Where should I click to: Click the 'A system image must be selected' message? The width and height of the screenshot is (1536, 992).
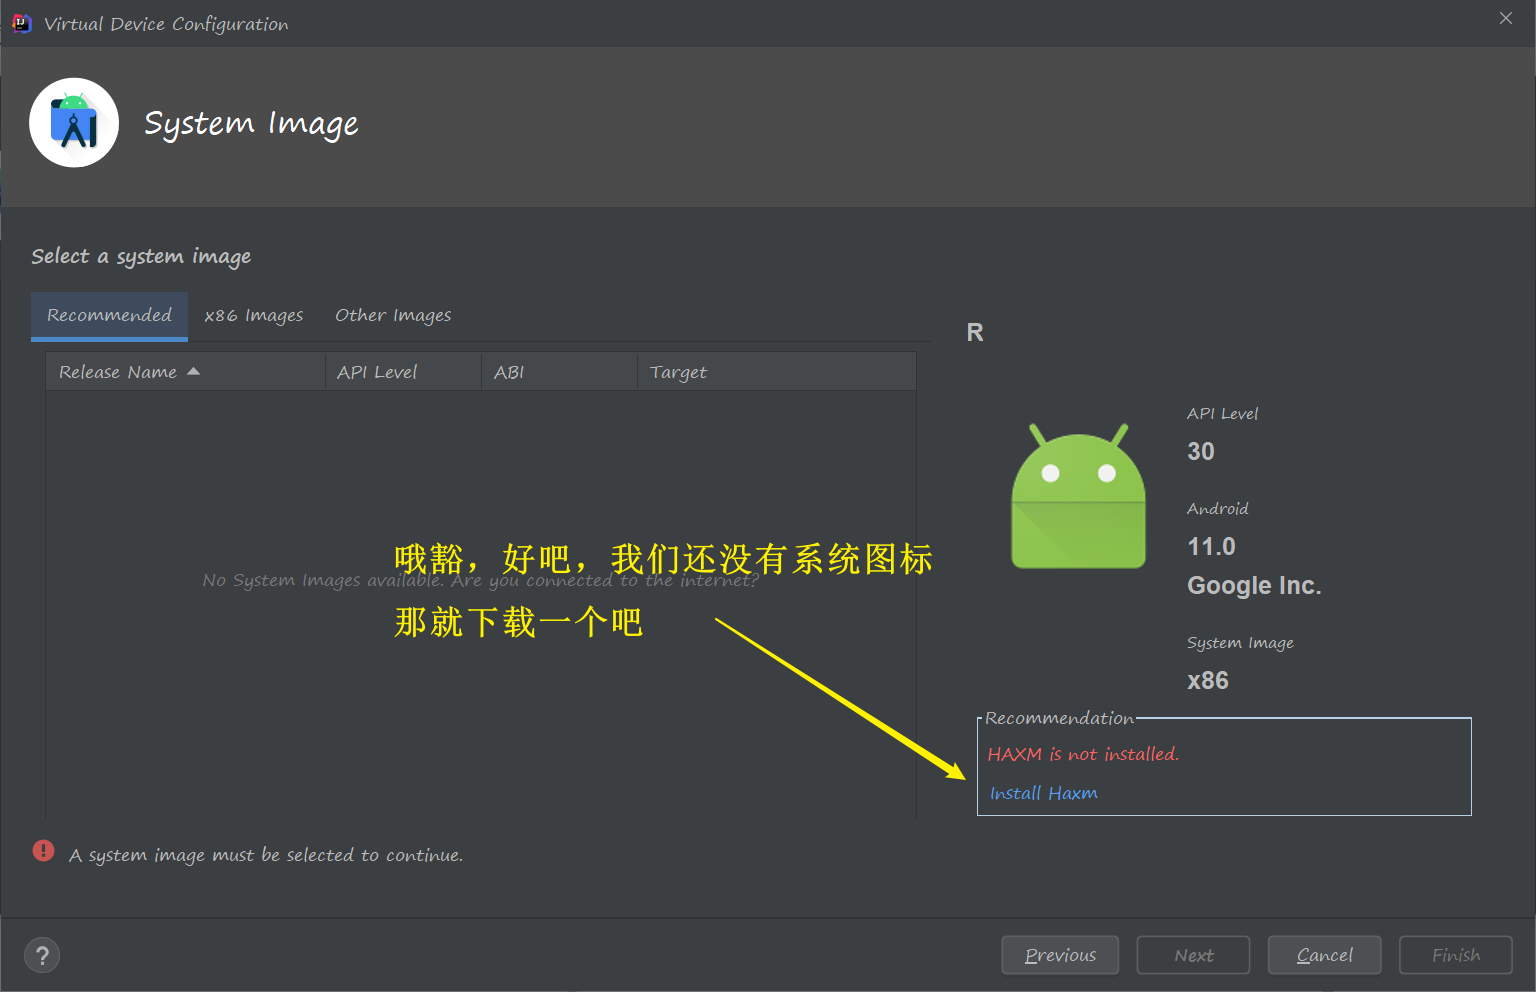[266, 855]
